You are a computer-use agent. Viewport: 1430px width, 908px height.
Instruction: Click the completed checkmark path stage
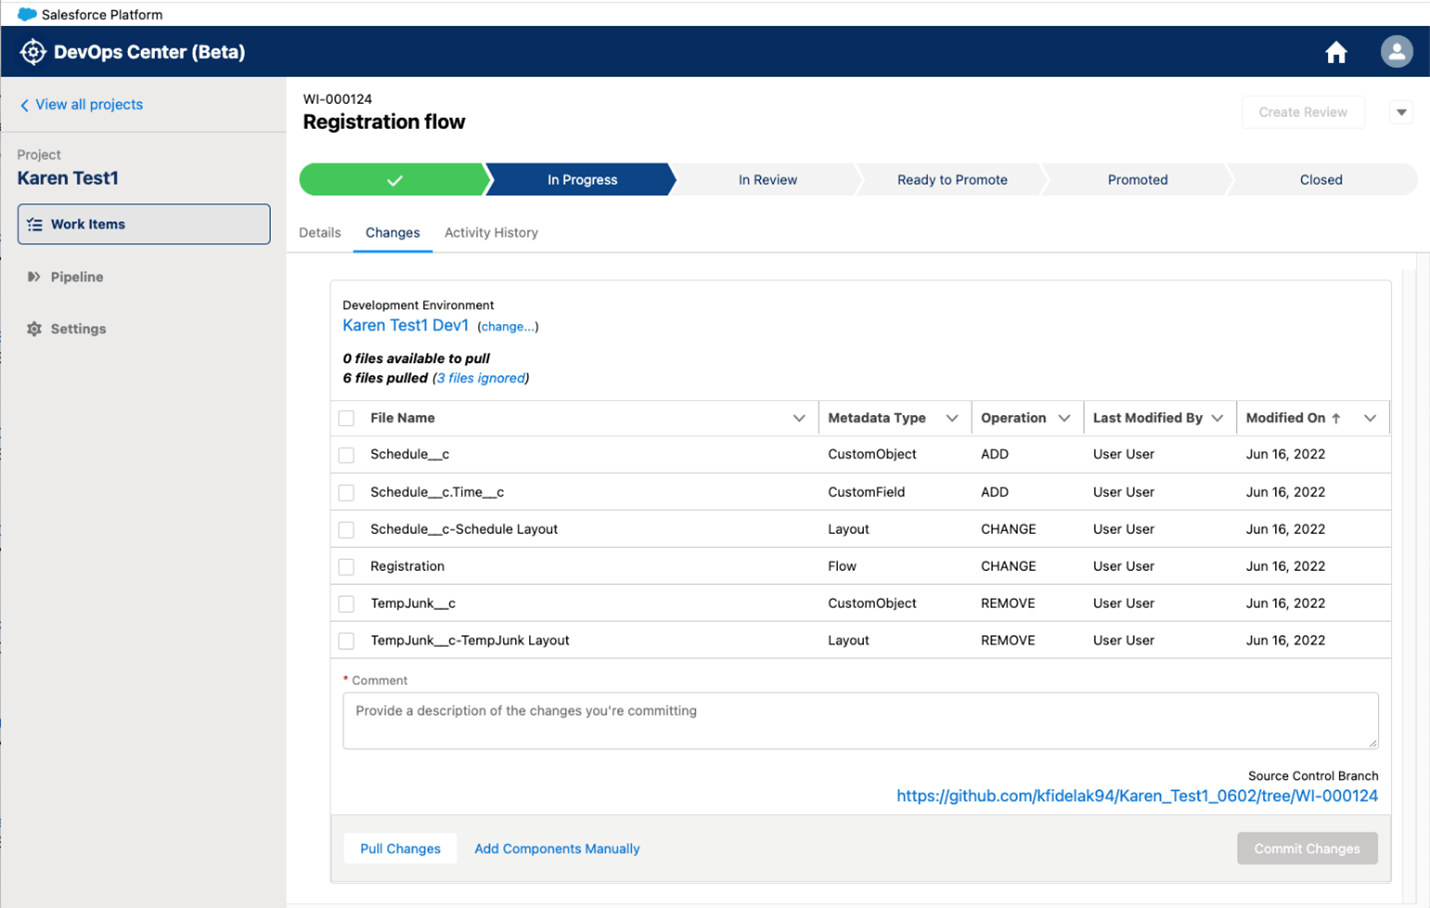(x=394, y=180)
